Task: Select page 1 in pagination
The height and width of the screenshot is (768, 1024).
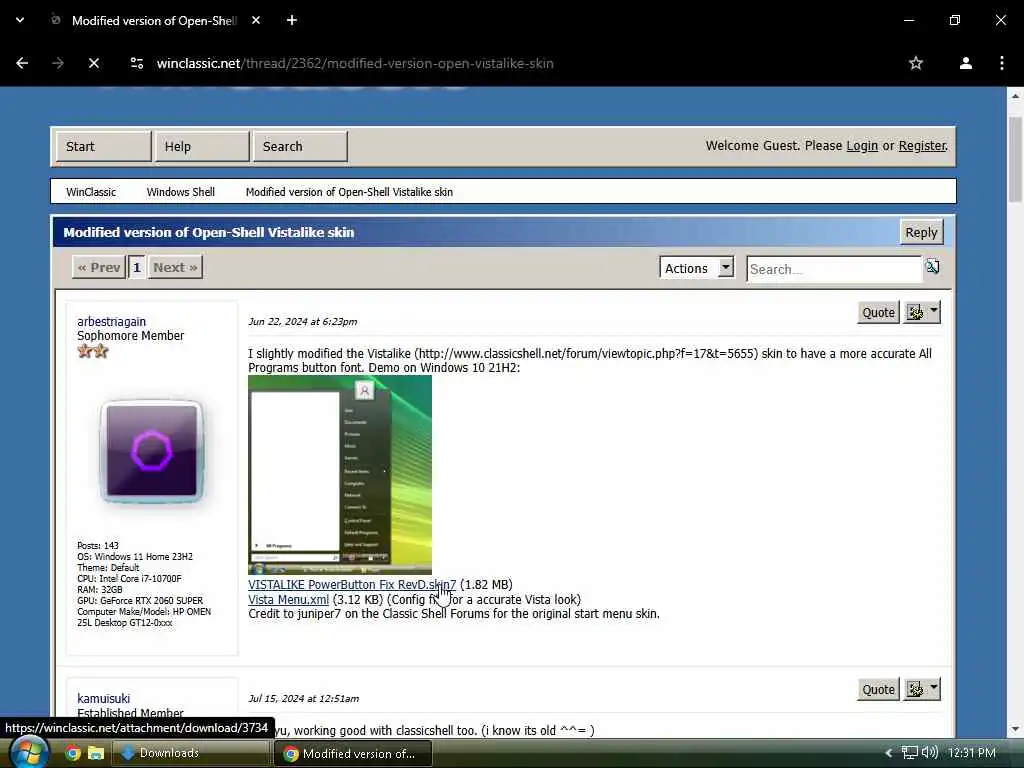Action: click(136, 267)
